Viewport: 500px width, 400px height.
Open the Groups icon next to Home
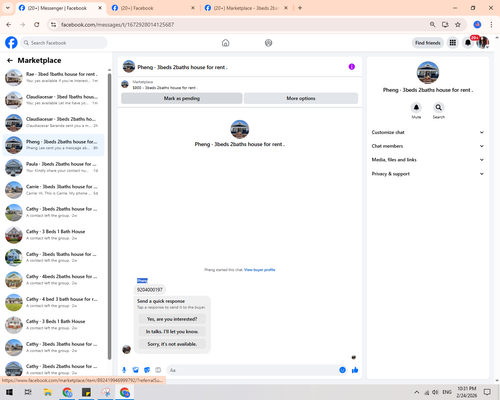[x=268, y=43]
